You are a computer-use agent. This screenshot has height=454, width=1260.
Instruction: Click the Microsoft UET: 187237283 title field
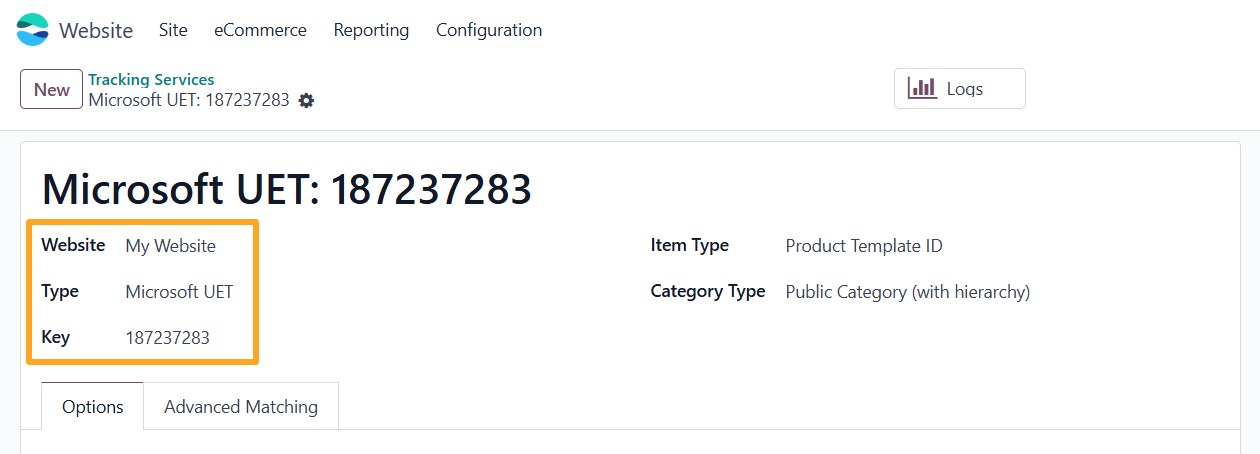tap(287, 188)
